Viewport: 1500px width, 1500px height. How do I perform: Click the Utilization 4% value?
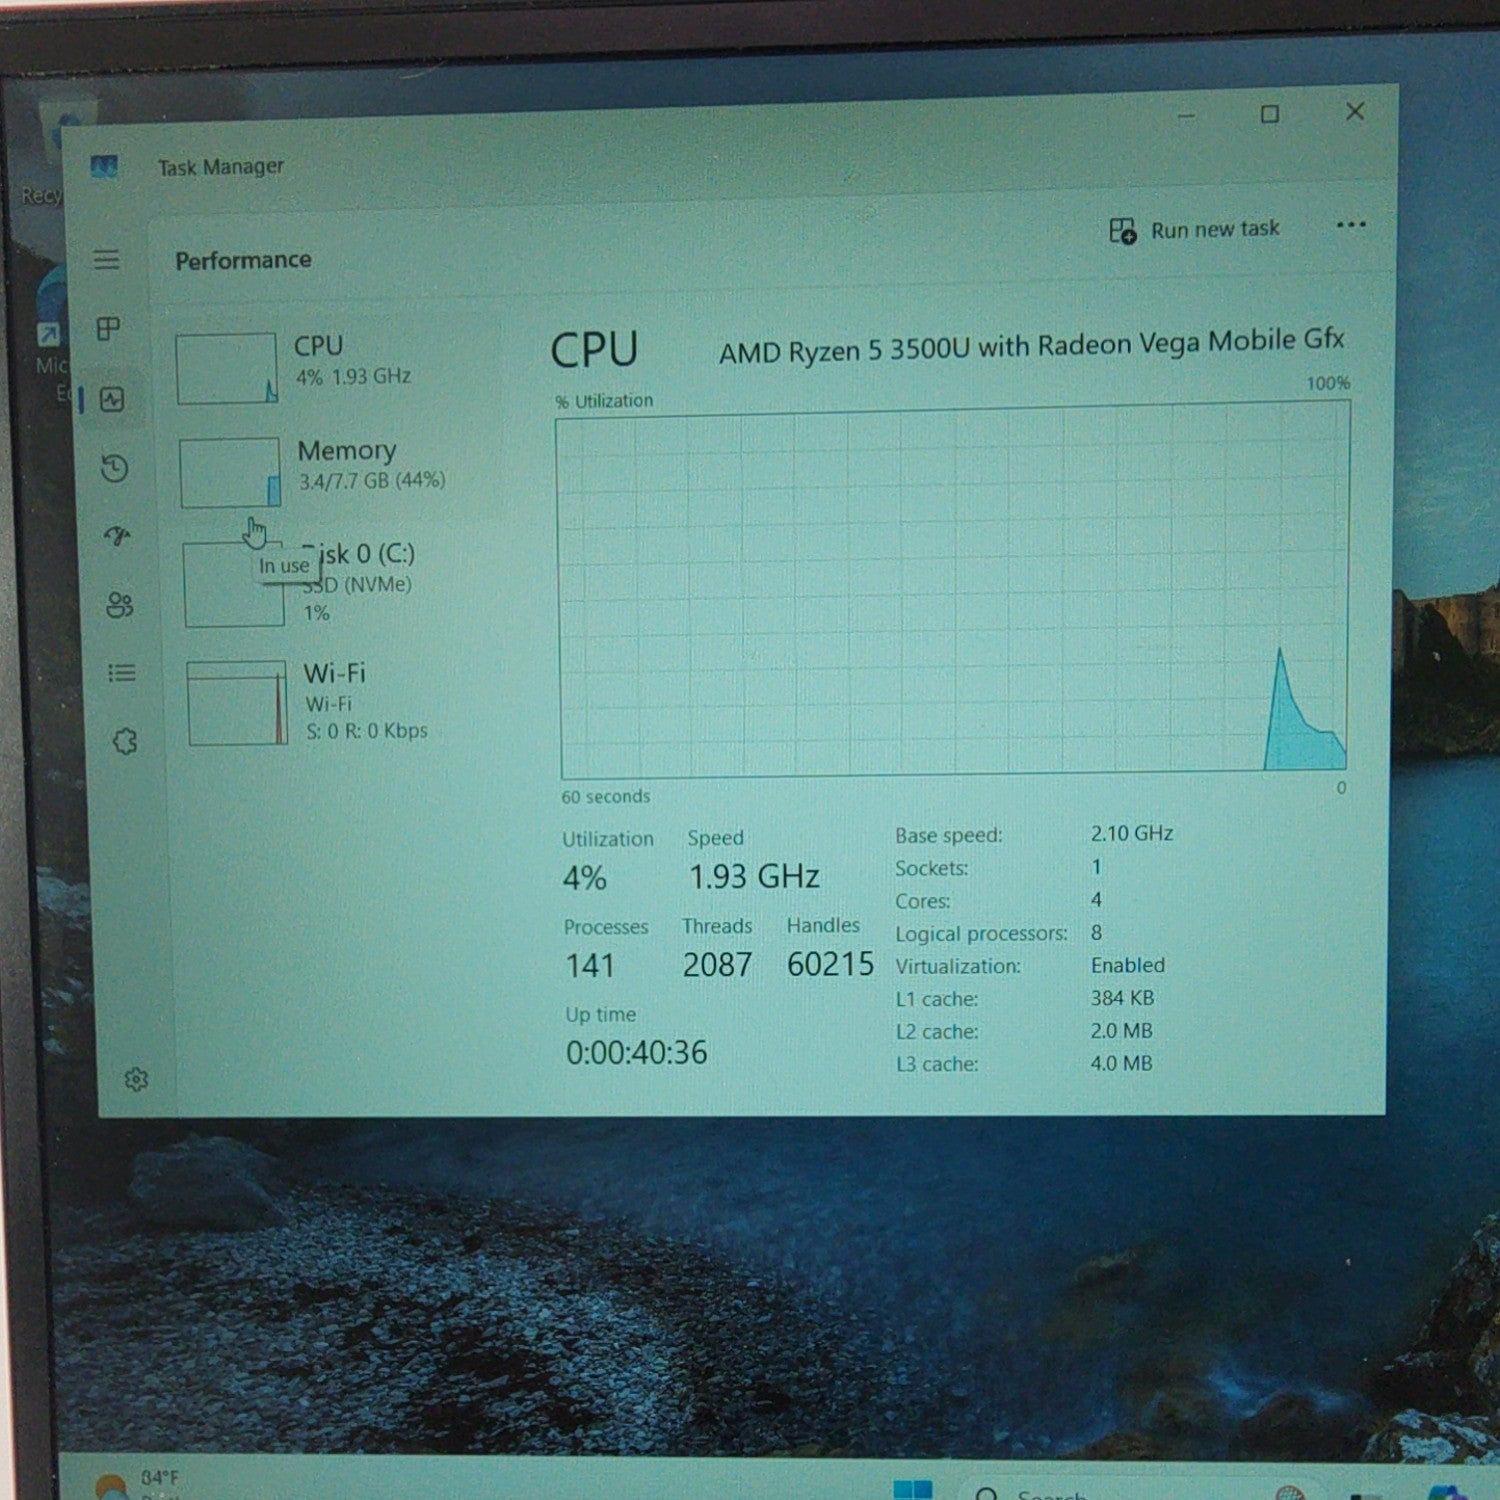pyautogui.click(x=584, y=878)
